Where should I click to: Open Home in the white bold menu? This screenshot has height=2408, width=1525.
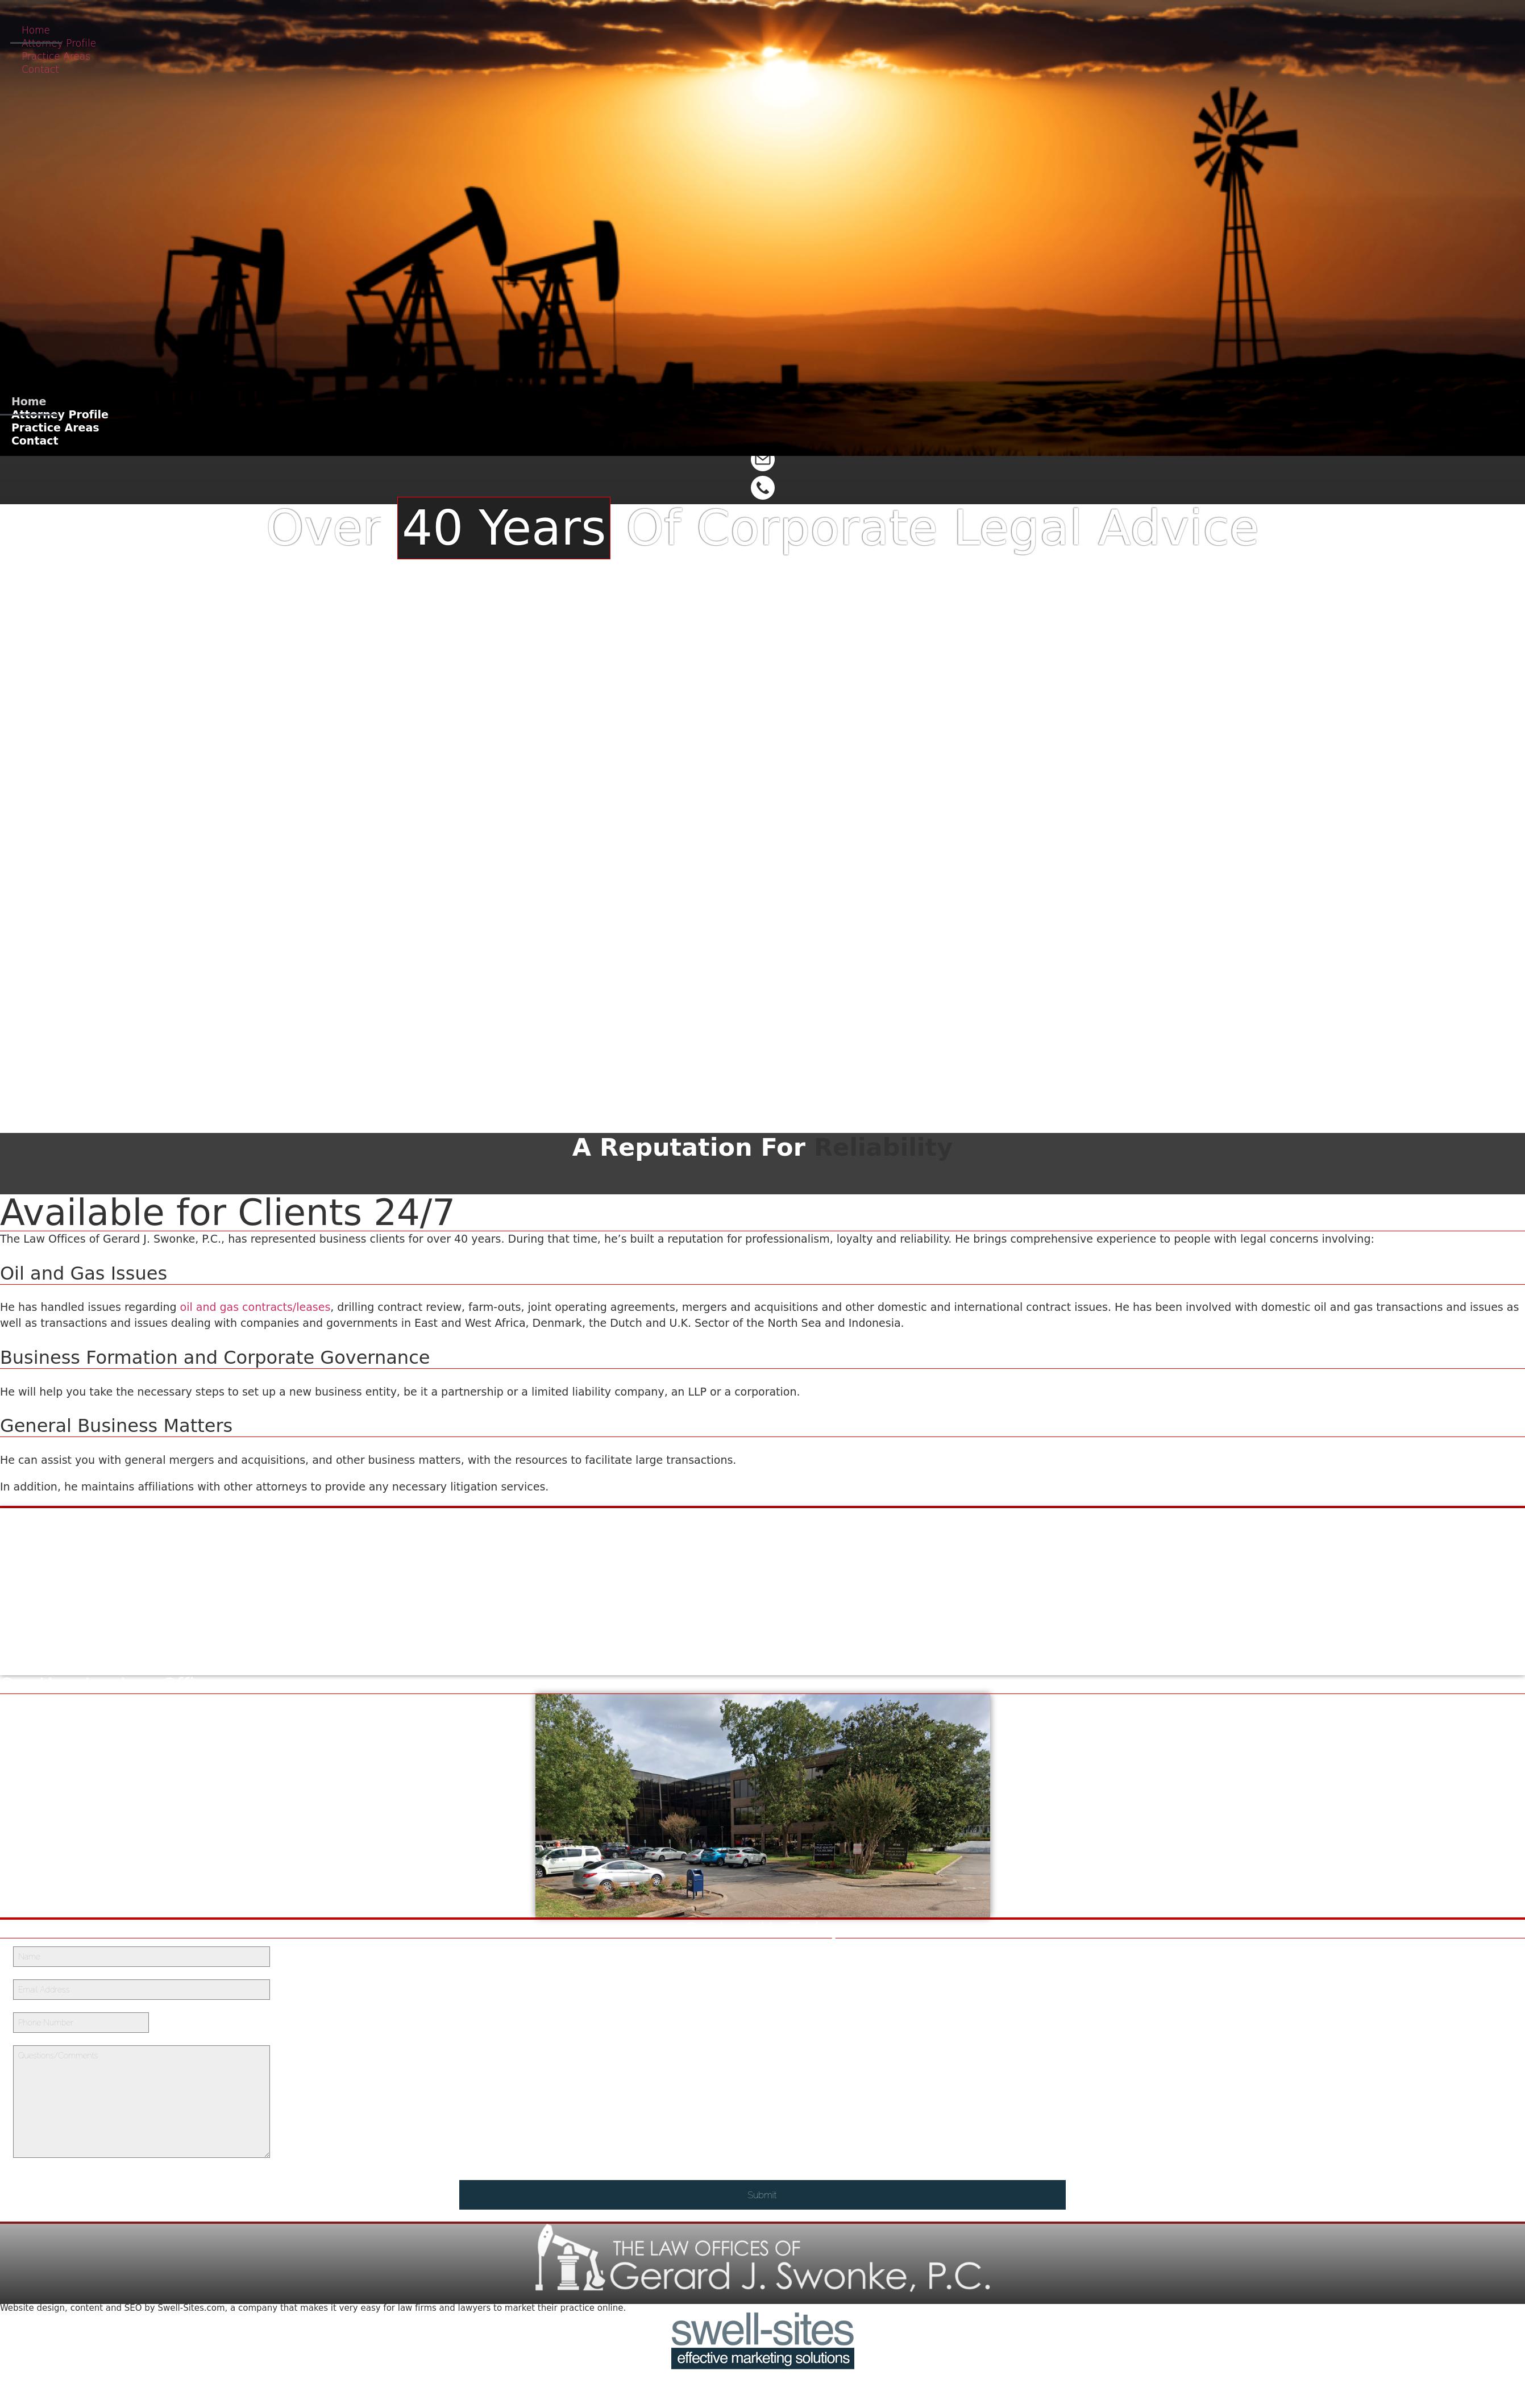(29, 401)
